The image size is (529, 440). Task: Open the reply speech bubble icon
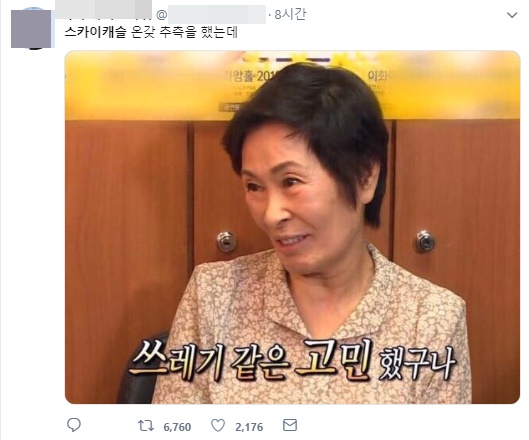(x=74, y=425)
